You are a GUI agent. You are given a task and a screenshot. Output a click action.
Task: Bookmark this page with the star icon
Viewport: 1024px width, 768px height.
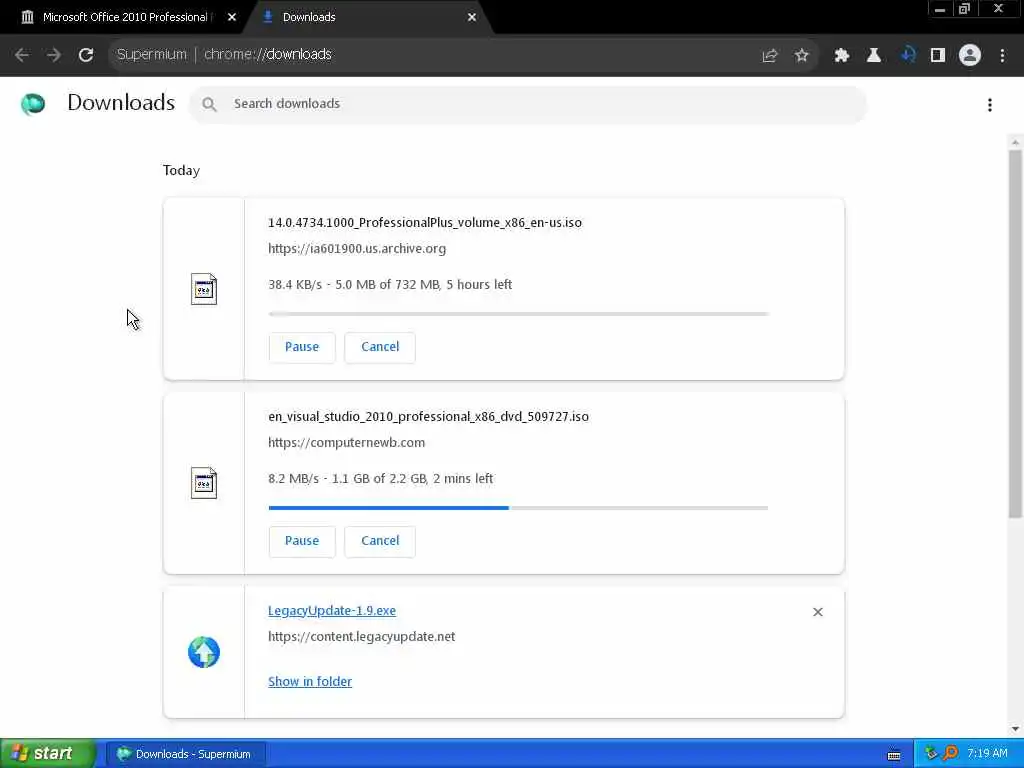pos(802,56)
